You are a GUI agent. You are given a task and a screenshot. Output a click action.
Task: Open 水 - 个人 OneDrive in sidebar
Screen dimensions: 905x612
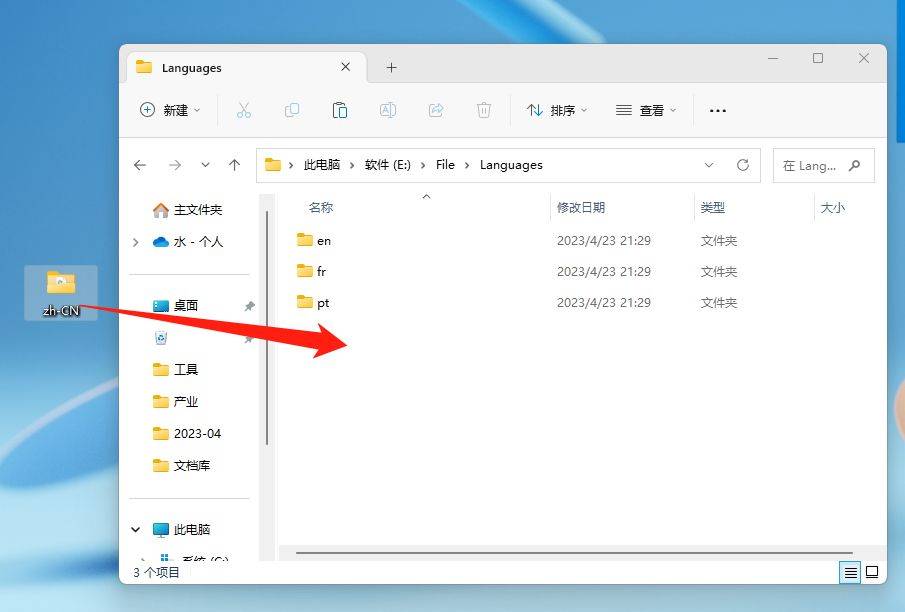[188, 242]
